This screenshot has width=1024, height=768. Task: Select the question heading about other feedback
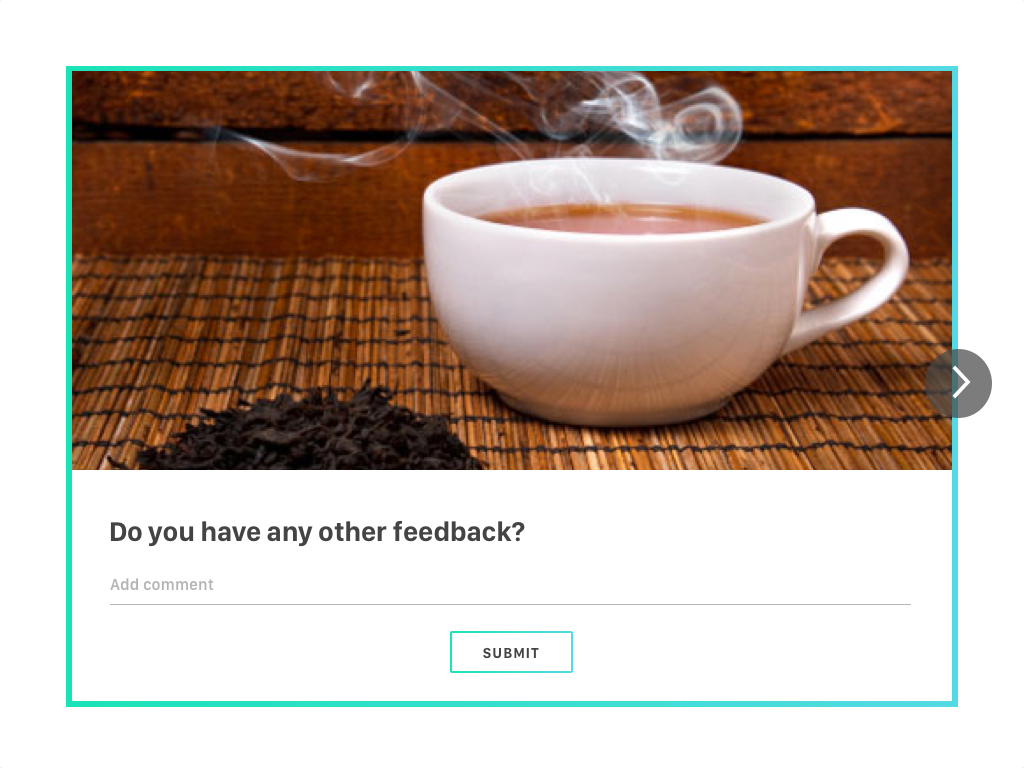point(317,532)
